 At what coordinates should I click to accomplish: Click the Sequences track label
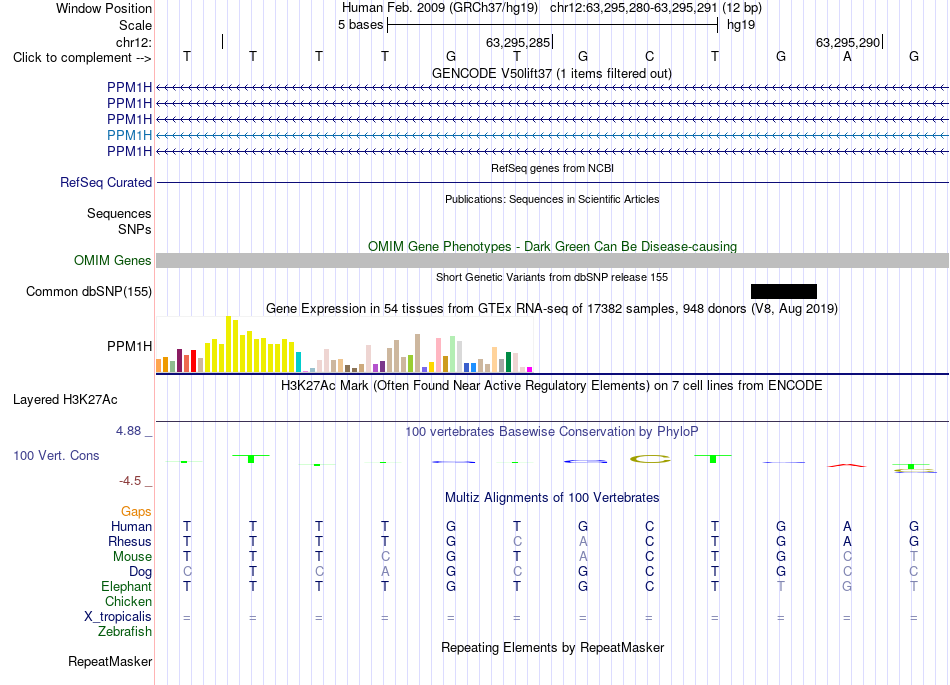point(119,213)
